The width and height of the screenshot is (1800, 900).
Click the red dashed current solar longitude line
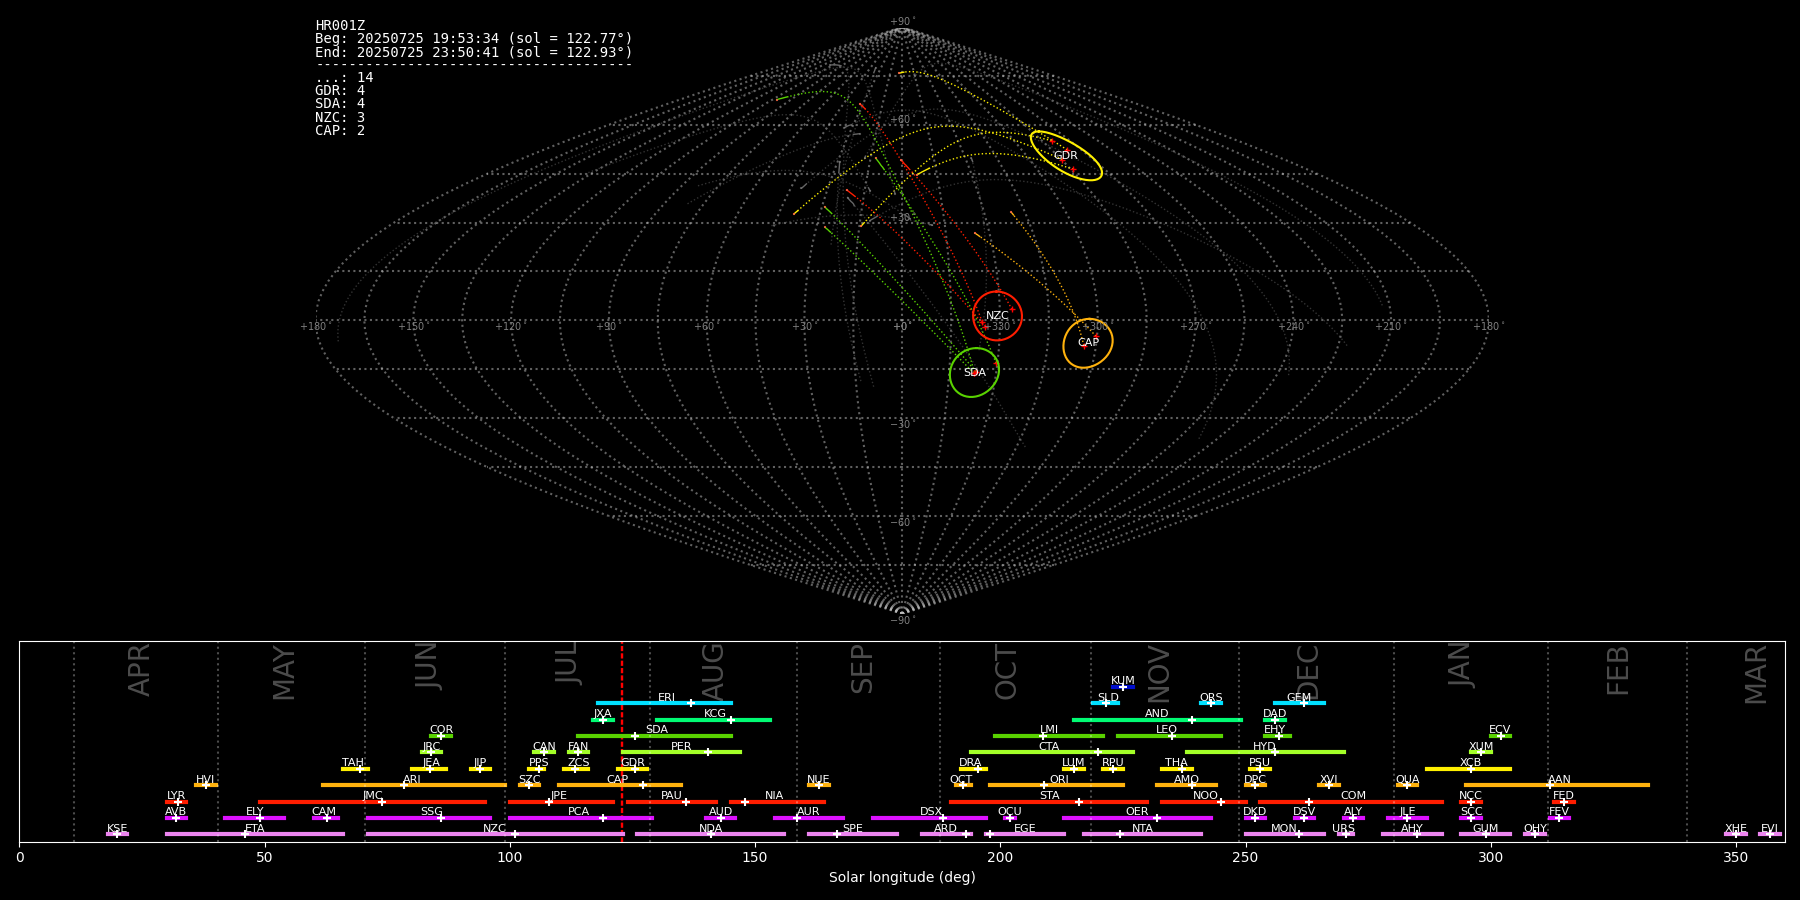[622, 741]
